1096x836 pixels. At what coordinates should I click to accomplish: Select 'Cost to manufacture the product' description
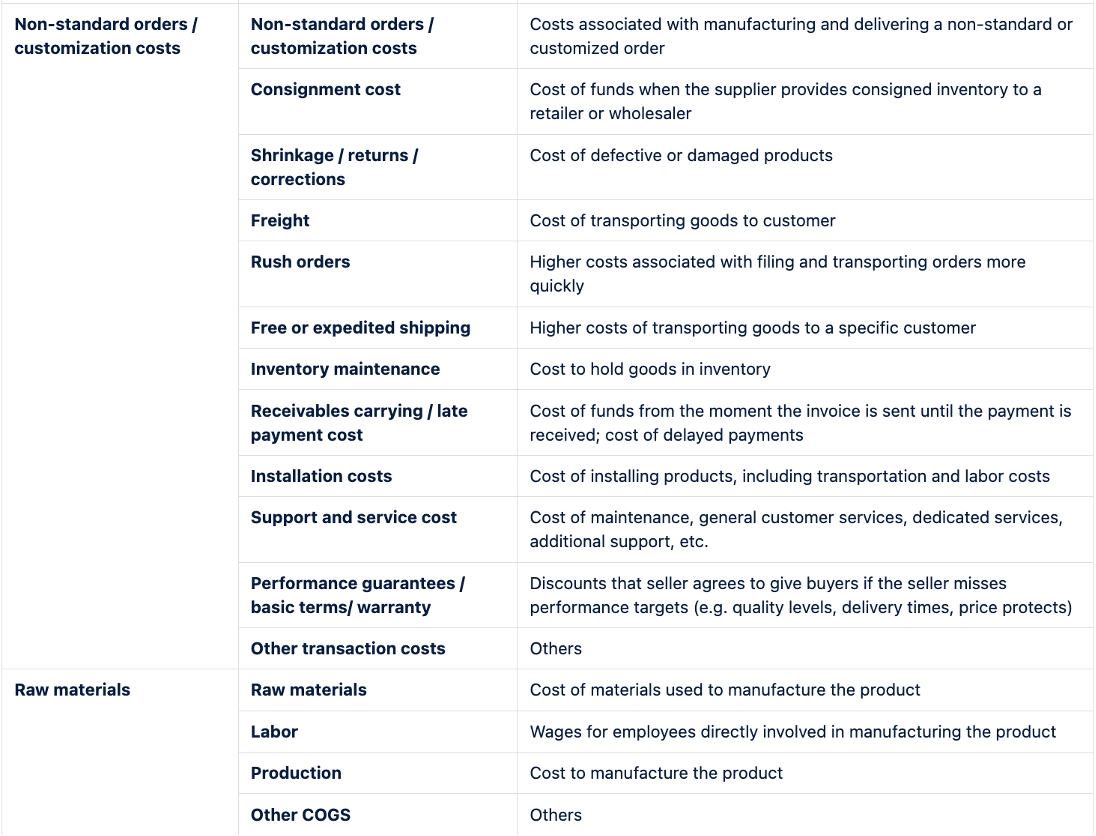[x=656, y=773]
